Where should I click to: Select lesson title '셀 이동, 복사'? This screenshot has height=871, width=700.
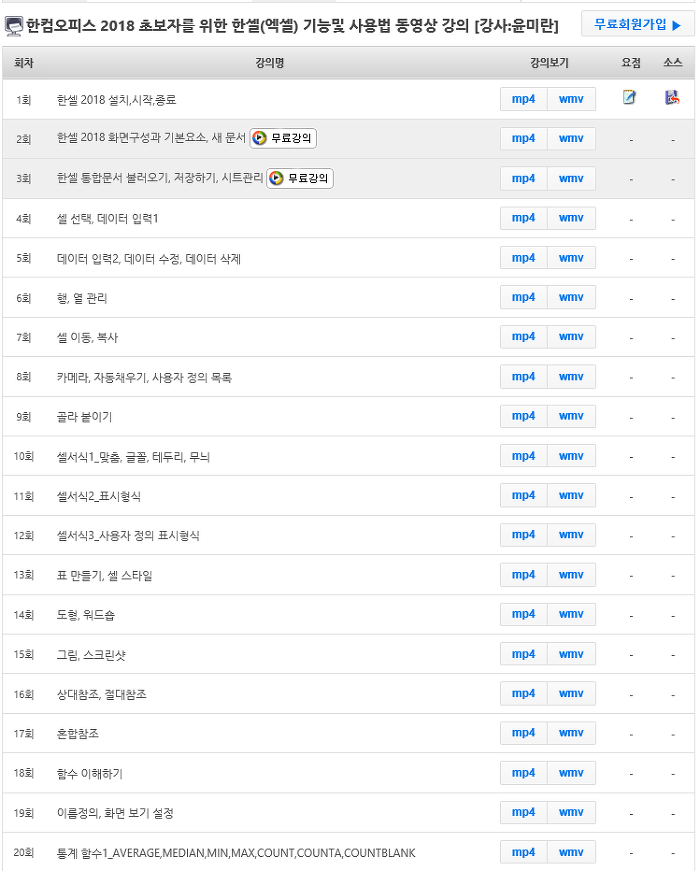tap(87, 338)
